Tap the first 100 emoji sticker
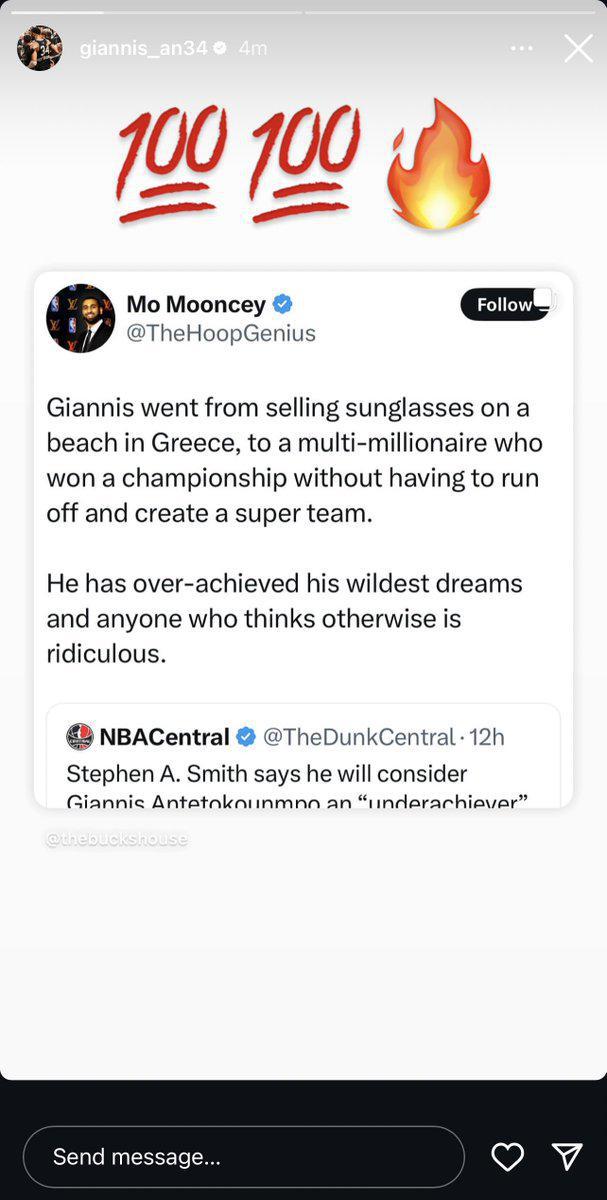Image resolution: width=607 pixels, height=1200 pixels. (171, 165)
